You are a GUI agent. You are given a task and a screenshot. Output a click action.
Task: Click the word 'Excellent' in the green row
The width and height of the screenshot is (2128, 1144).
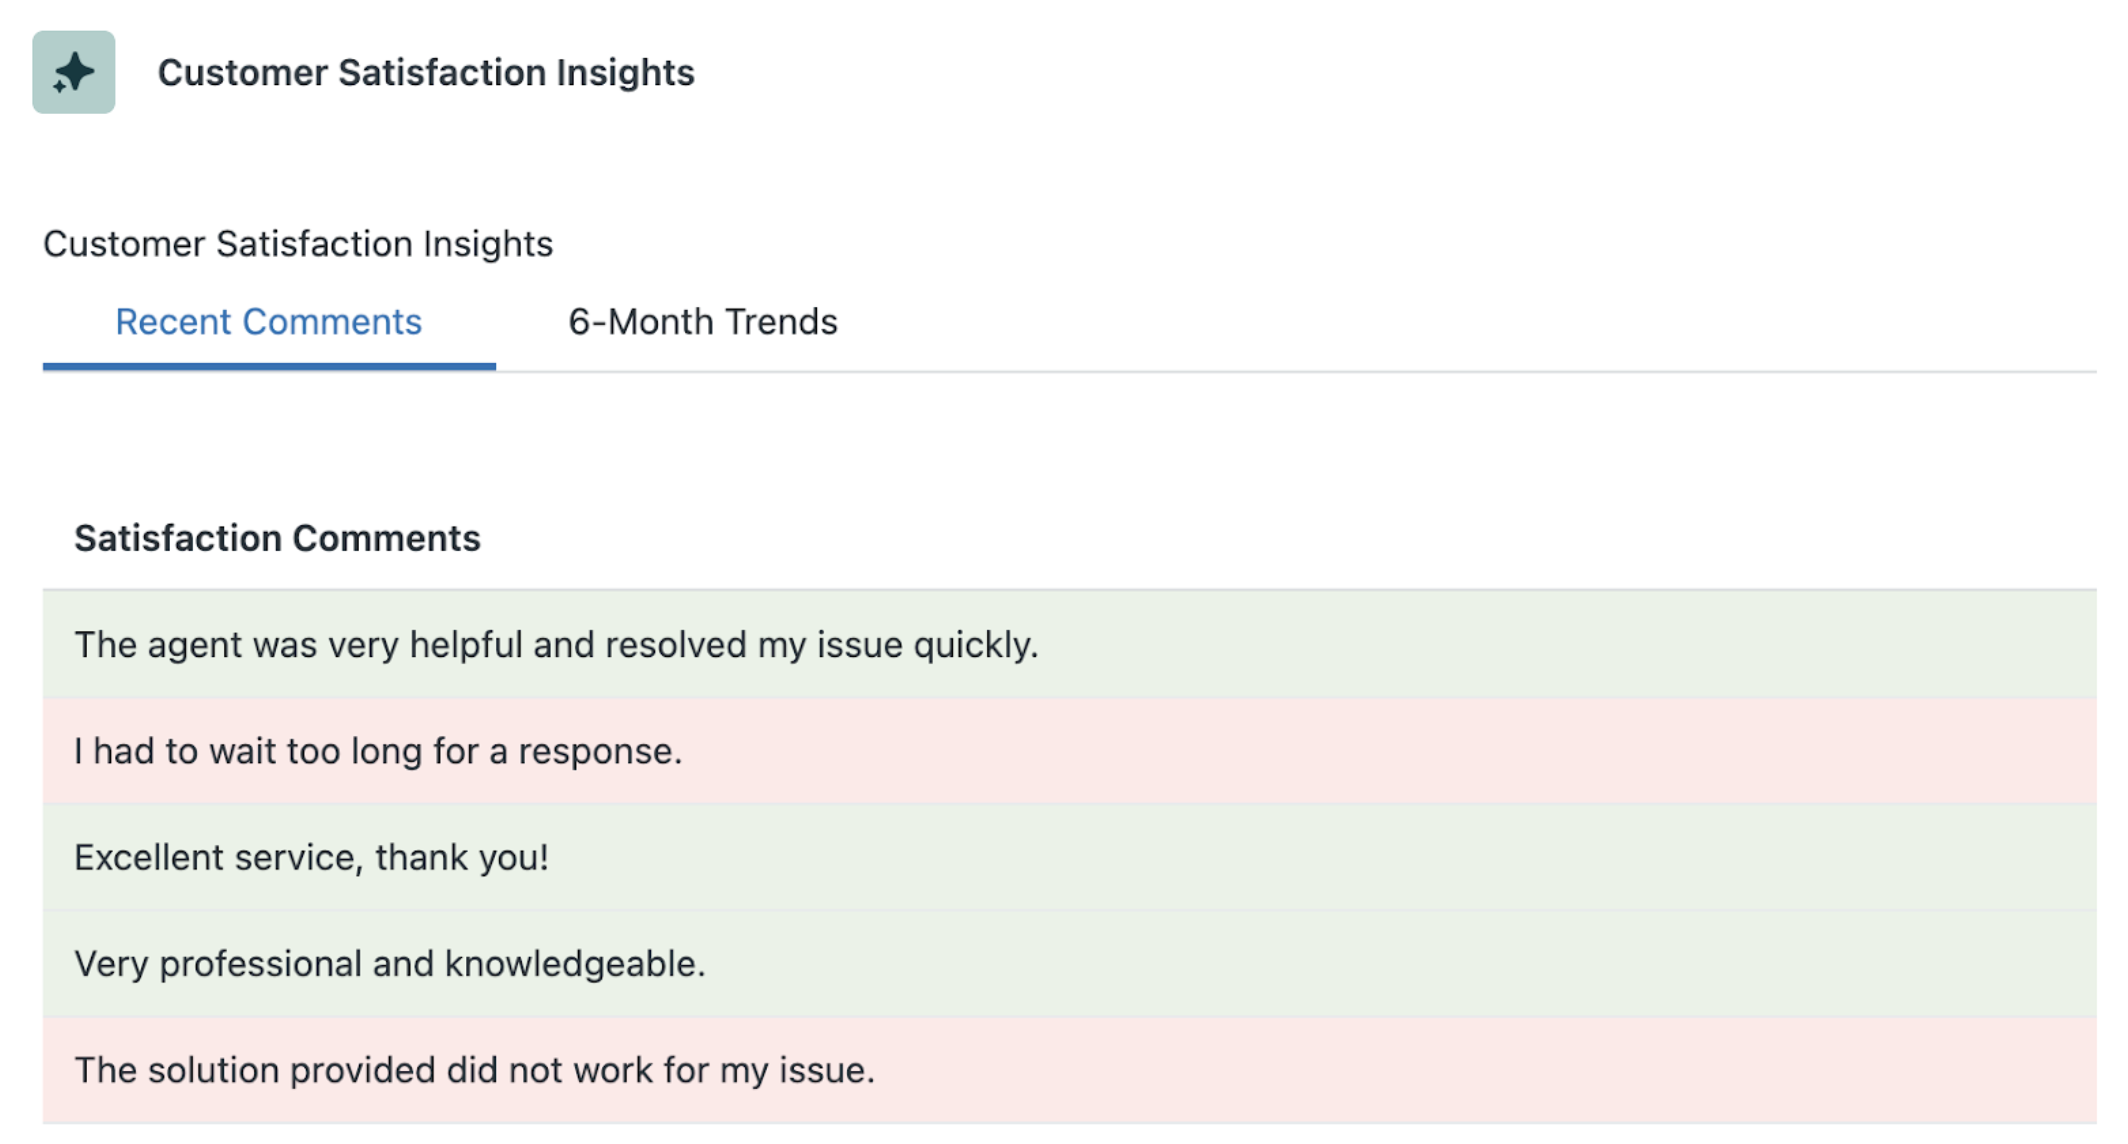click(149, 857)
